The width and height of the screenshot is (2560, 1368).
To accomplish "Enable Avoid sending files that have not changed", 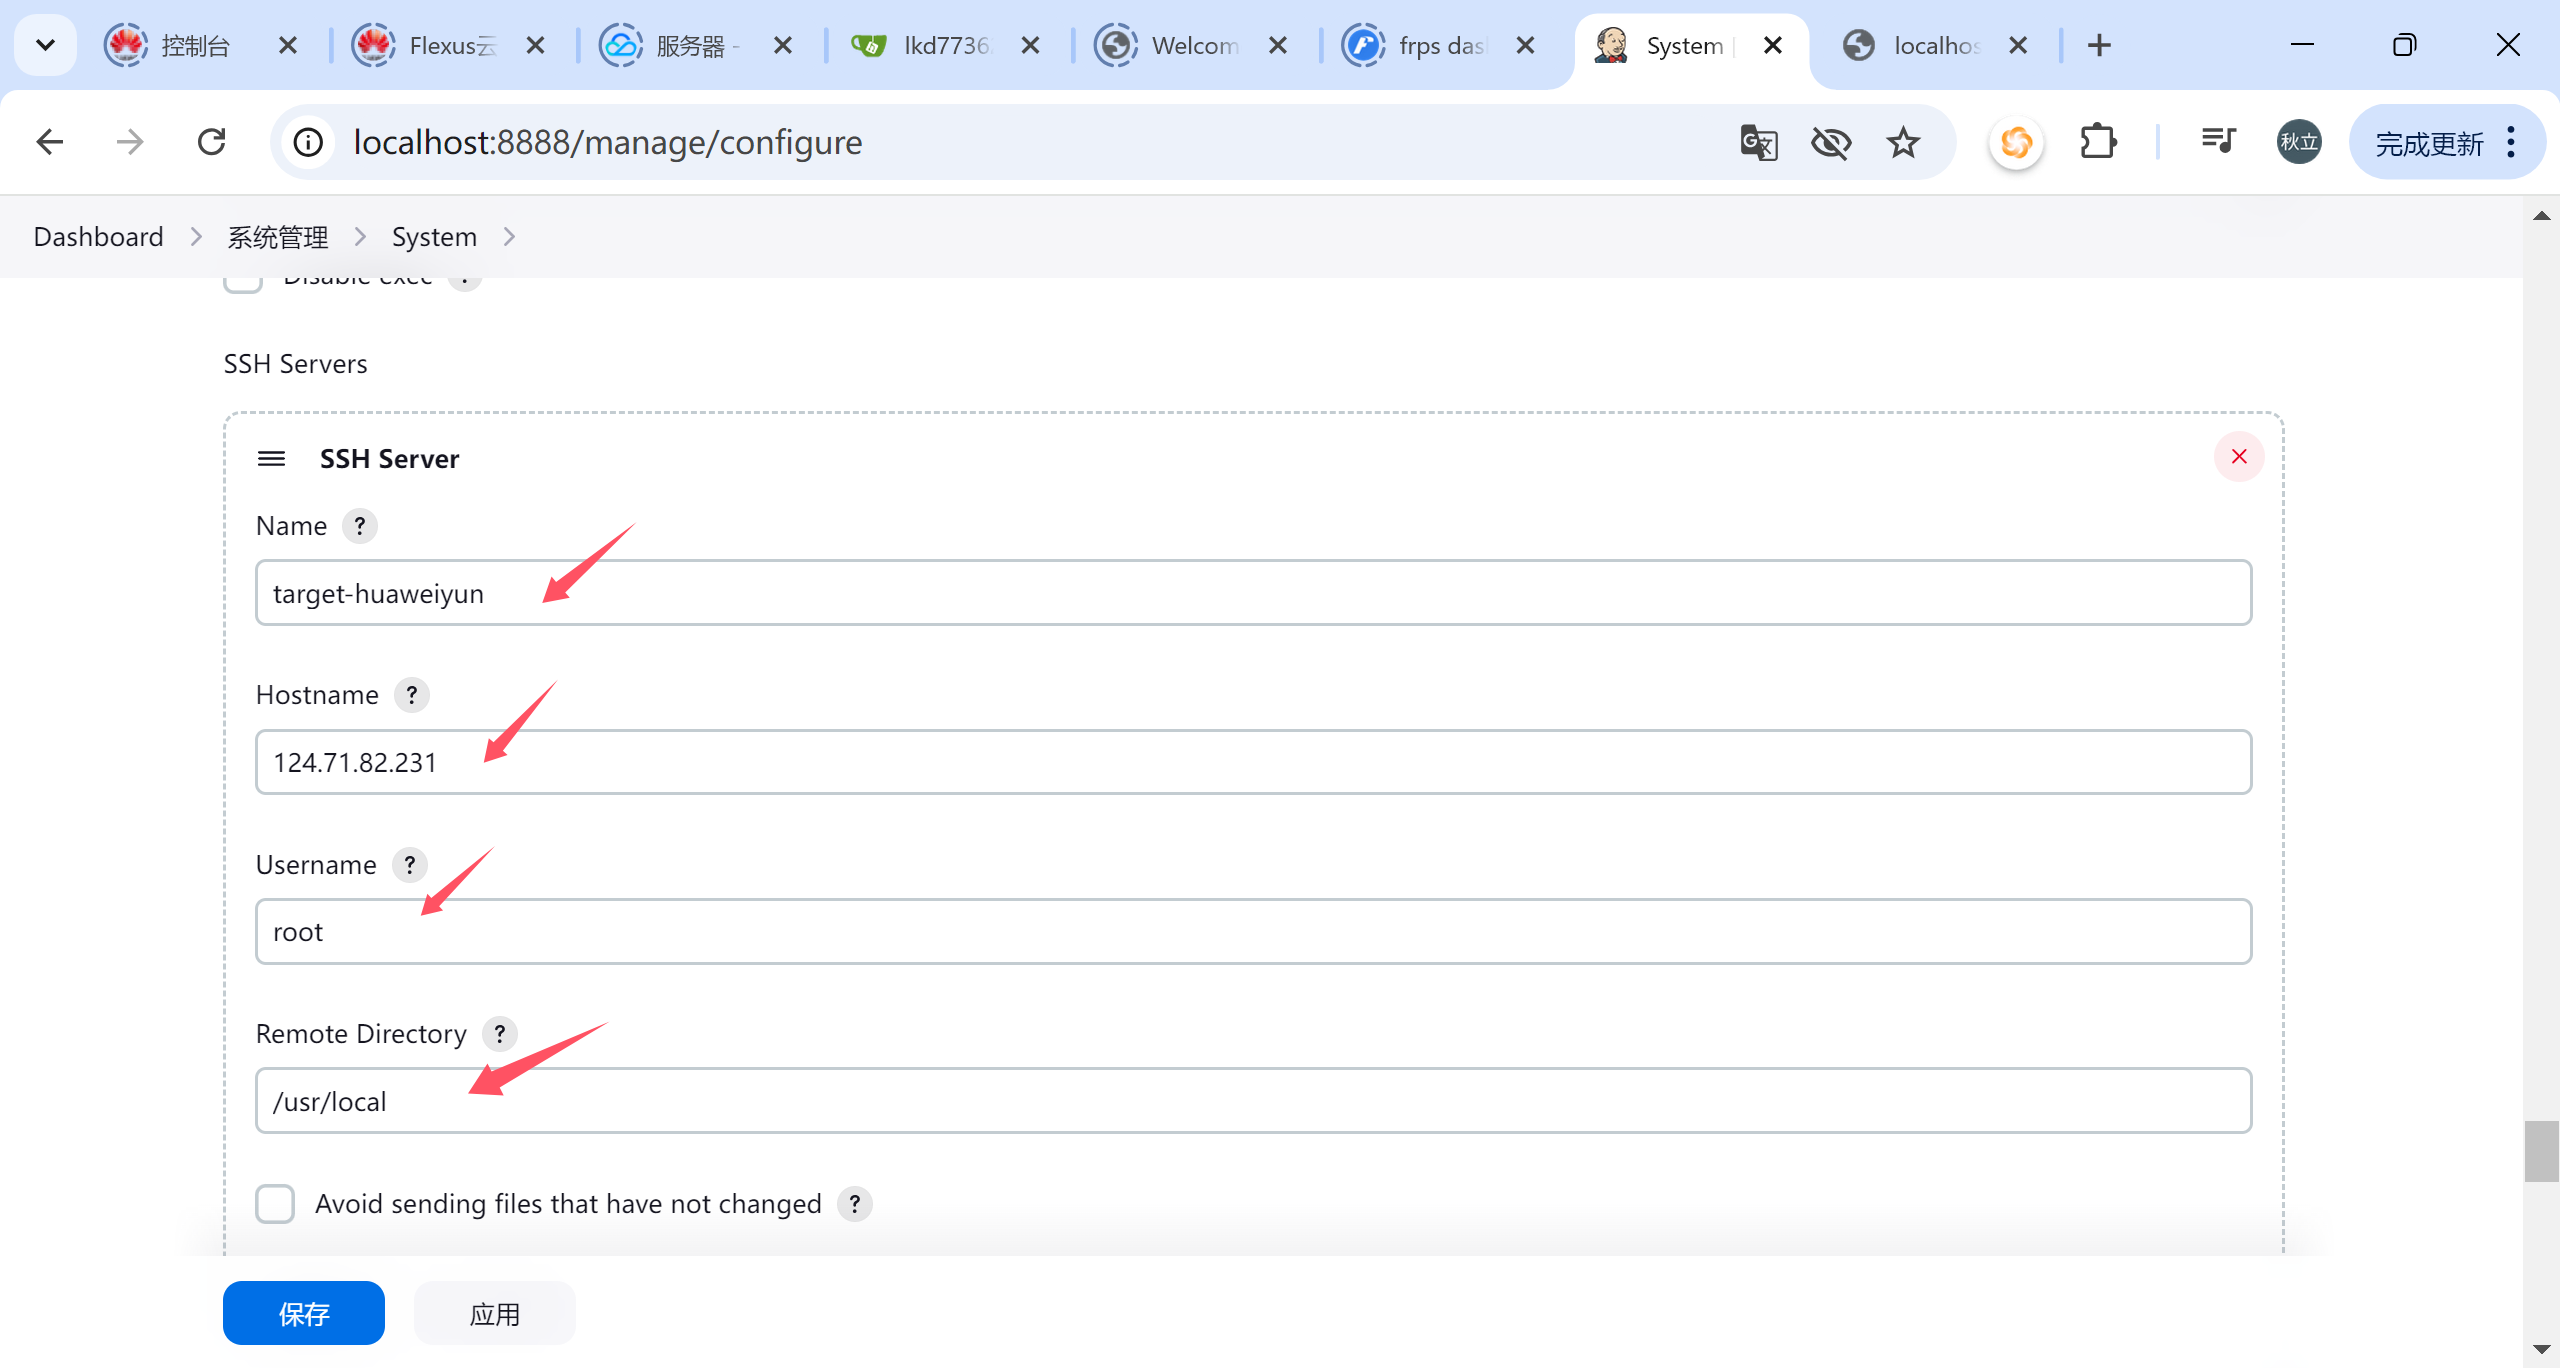I will [275, 1204].
